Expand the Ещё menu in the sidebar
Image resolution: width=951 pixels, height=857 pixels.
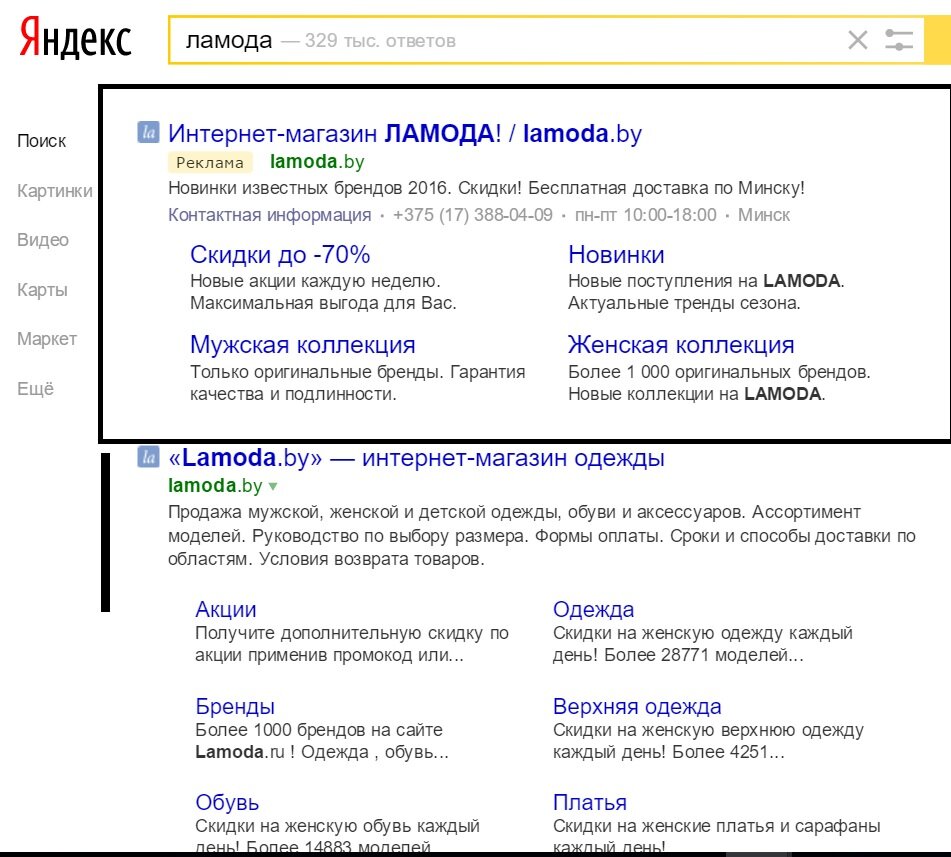click(36, 388)
